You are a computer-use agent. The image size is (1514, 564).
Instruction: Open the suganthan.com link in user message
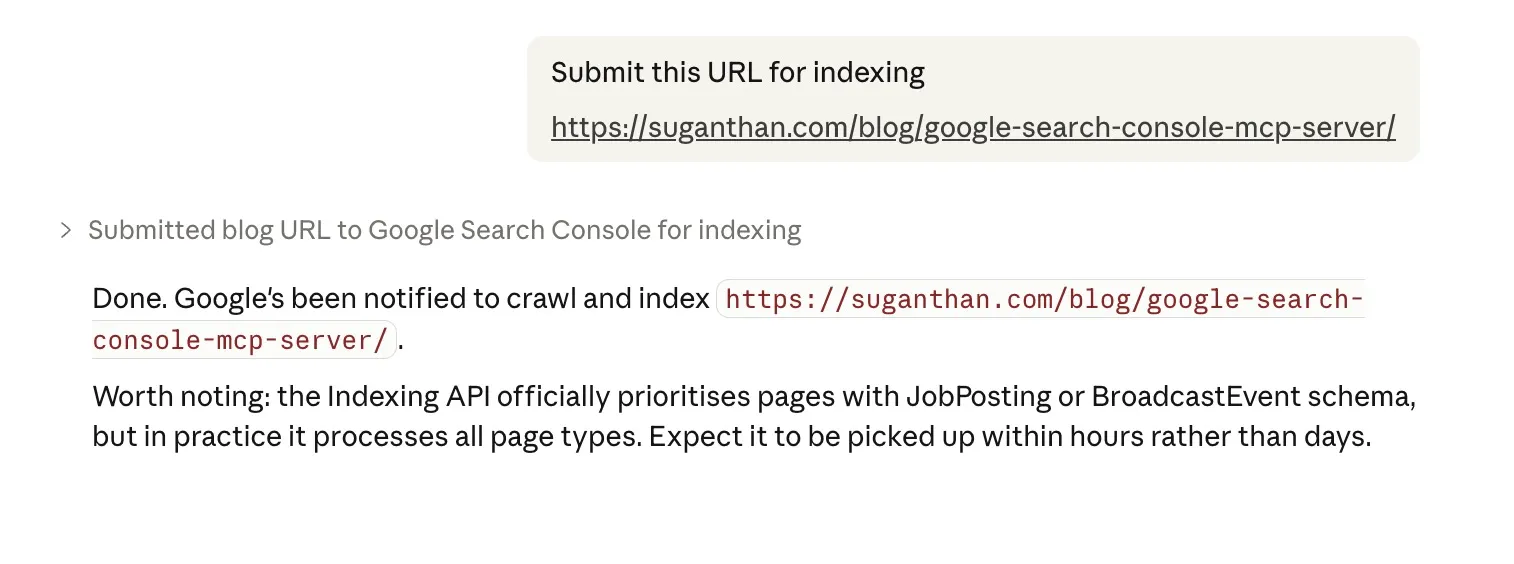point(972,128)
